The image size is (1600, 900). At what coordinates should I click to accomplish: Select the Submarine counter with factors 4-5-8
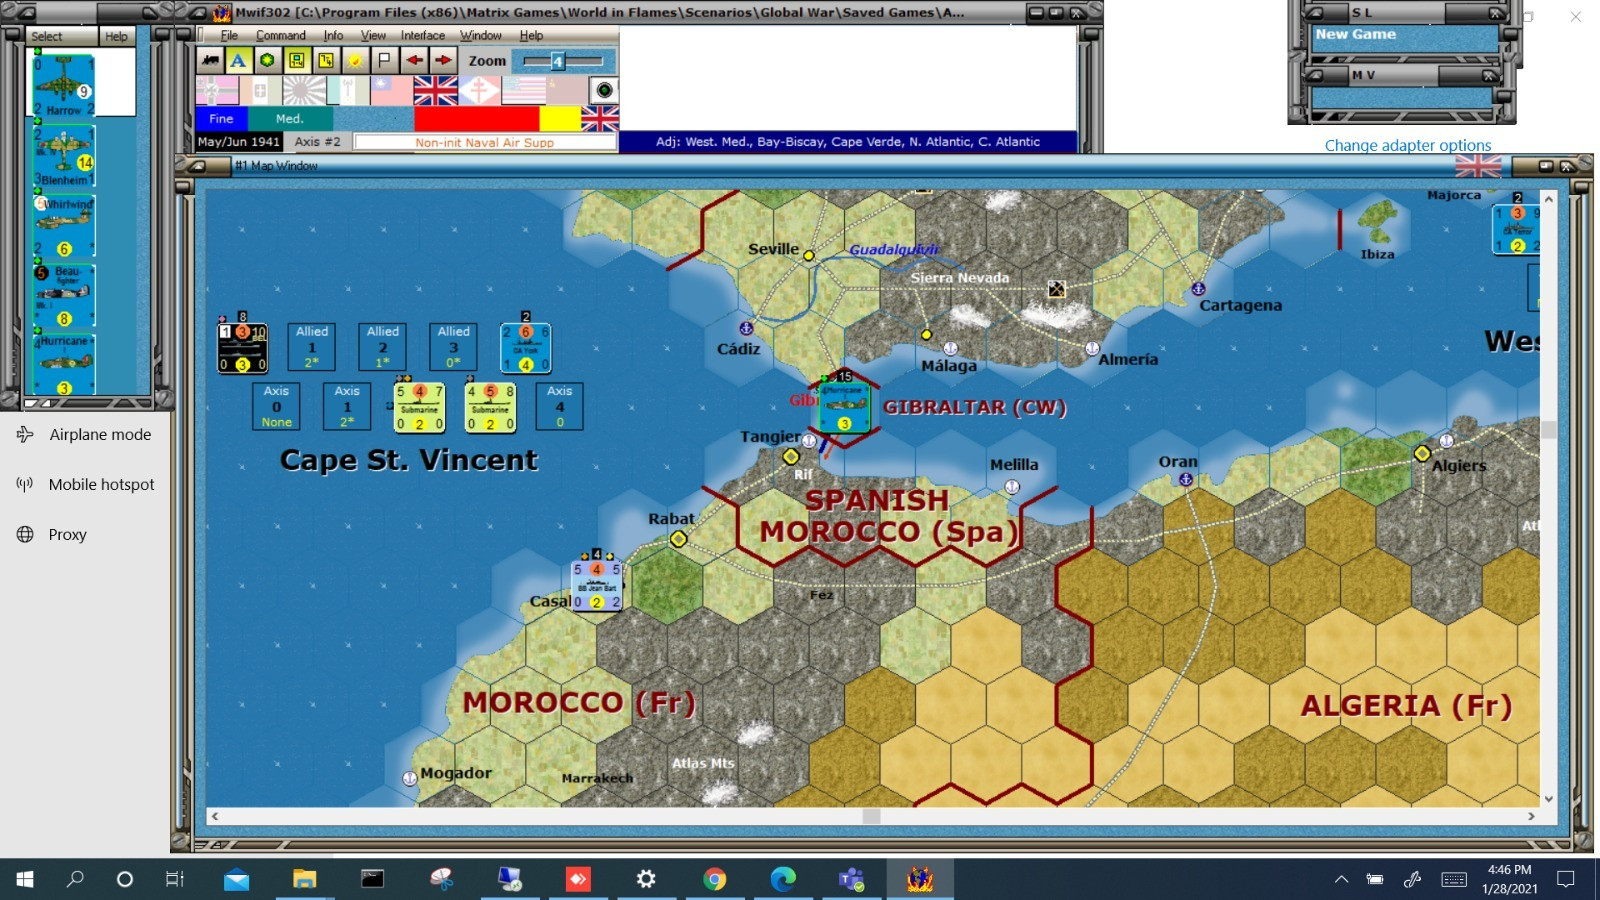(x=490, y=407)
